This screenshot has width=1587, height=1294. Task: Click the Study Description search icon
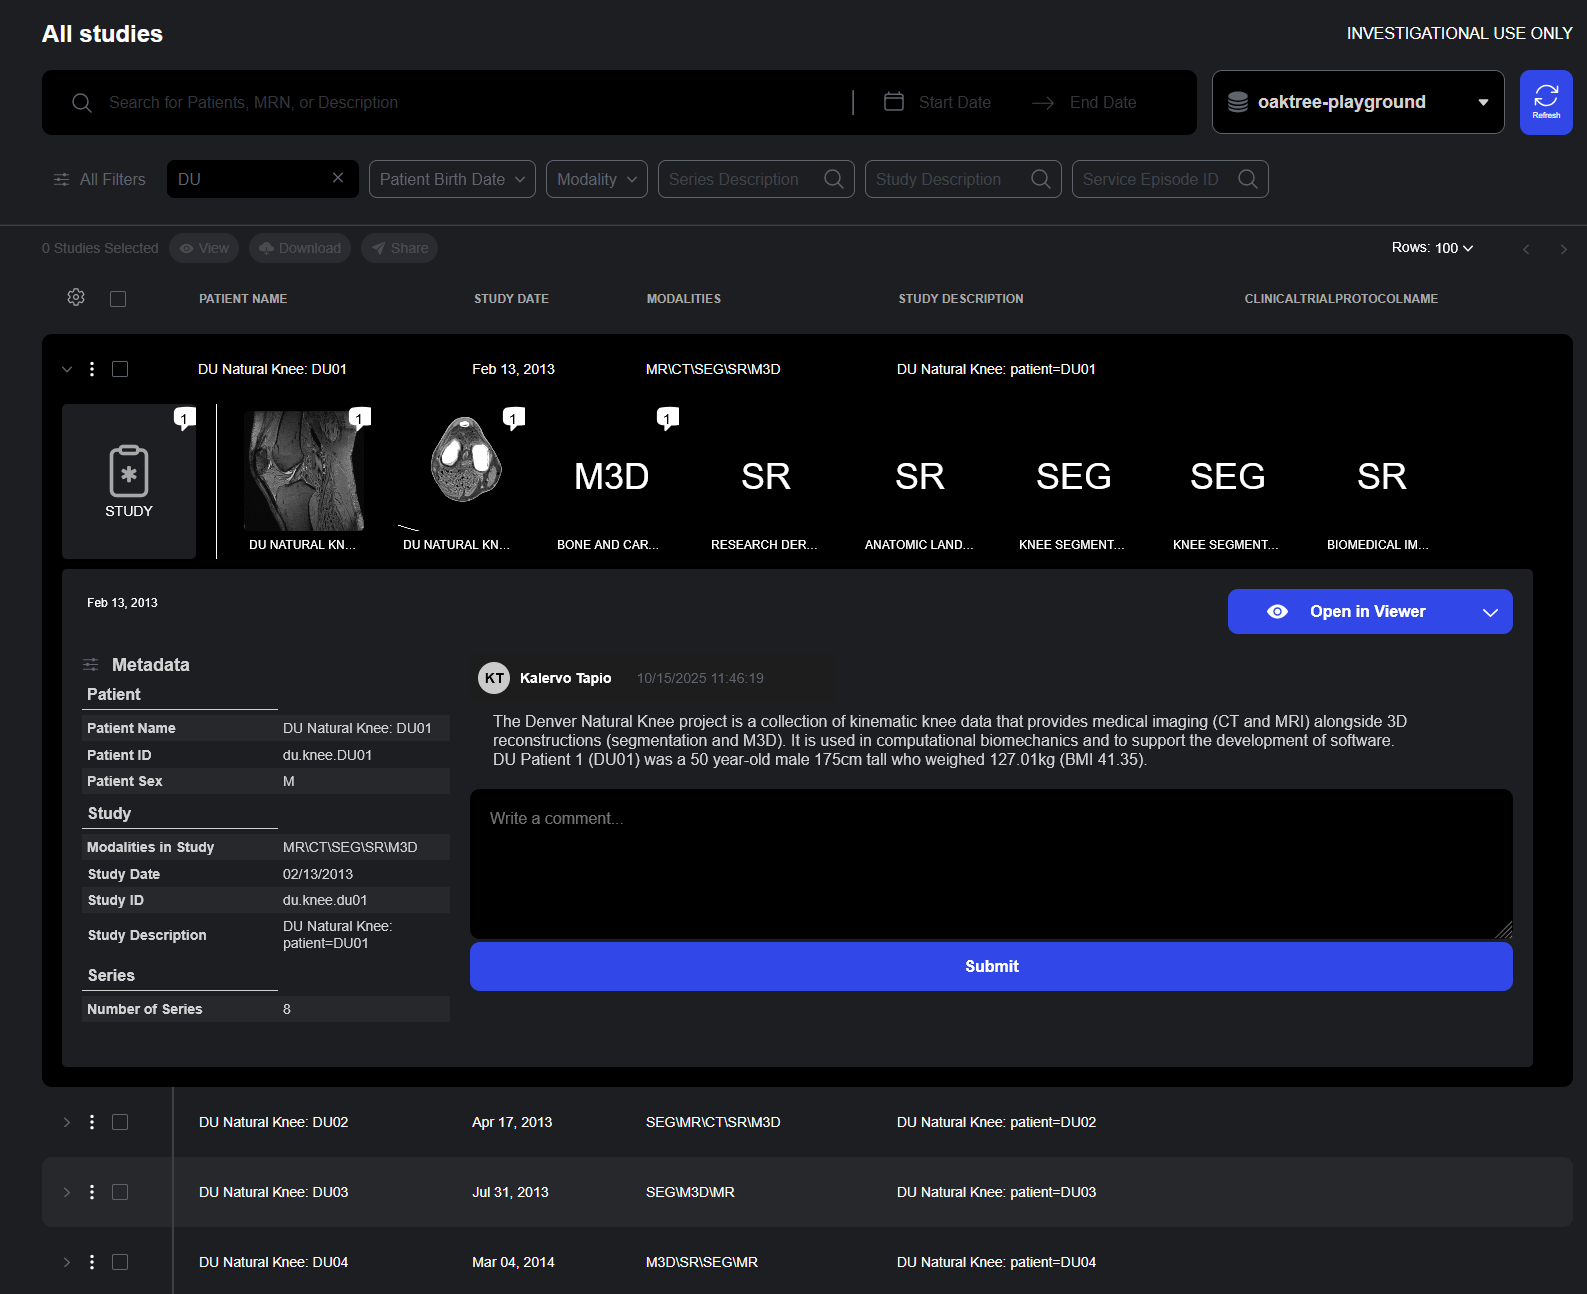tap(1040, 179)
